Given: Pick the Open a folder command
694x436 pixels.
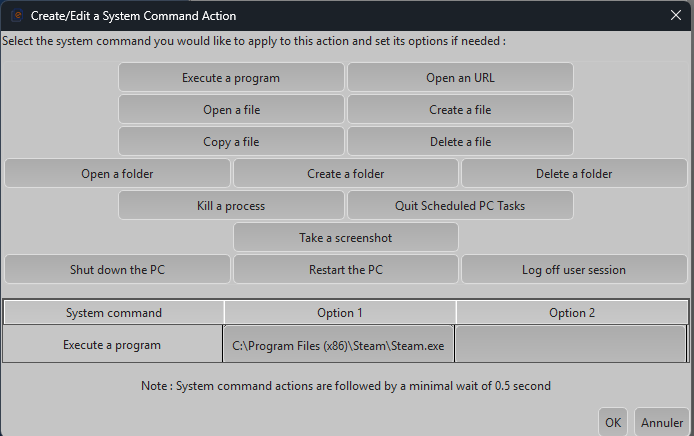Looking at the screenshot, I should (117, 174).
